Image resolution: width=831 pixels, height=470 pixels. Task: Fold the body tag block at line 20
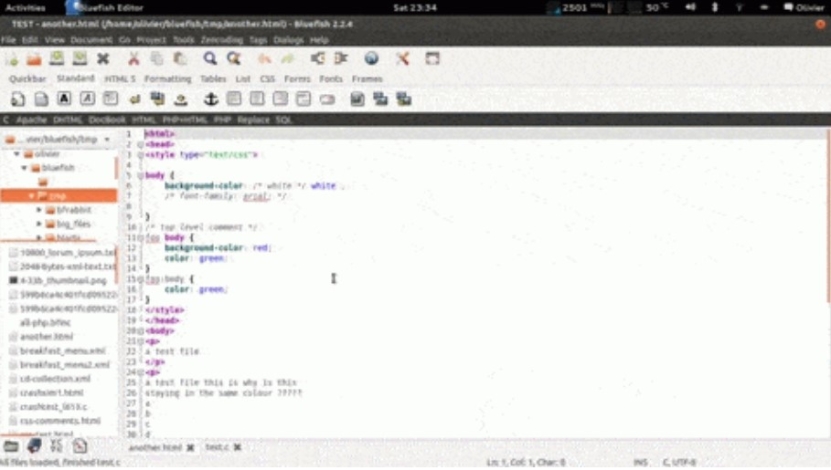(140, 331)
